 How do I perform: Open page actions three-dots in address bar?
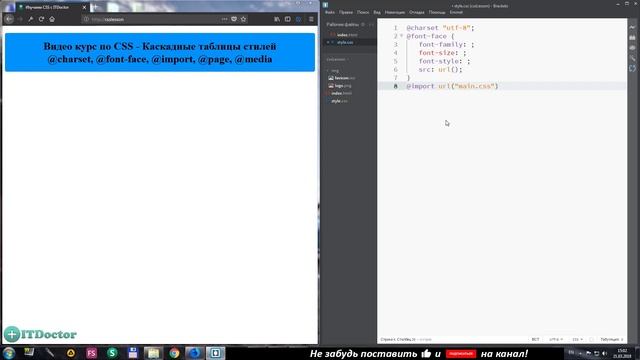pos(224,19)
